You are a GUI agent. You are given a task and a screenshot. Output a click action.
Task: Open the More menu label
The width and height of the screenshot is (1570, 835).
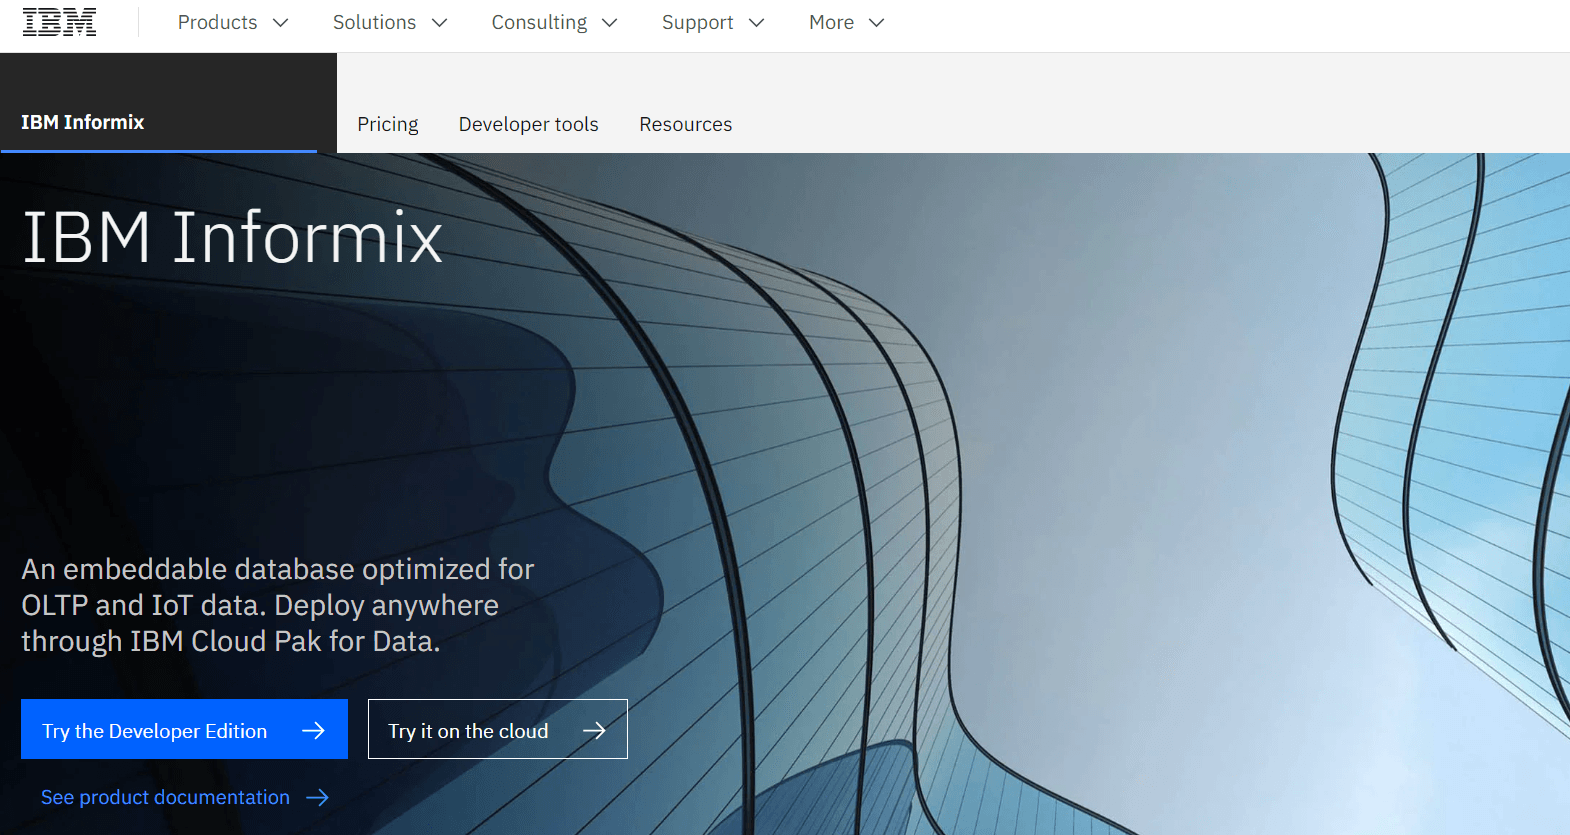[x=831, y=22]
